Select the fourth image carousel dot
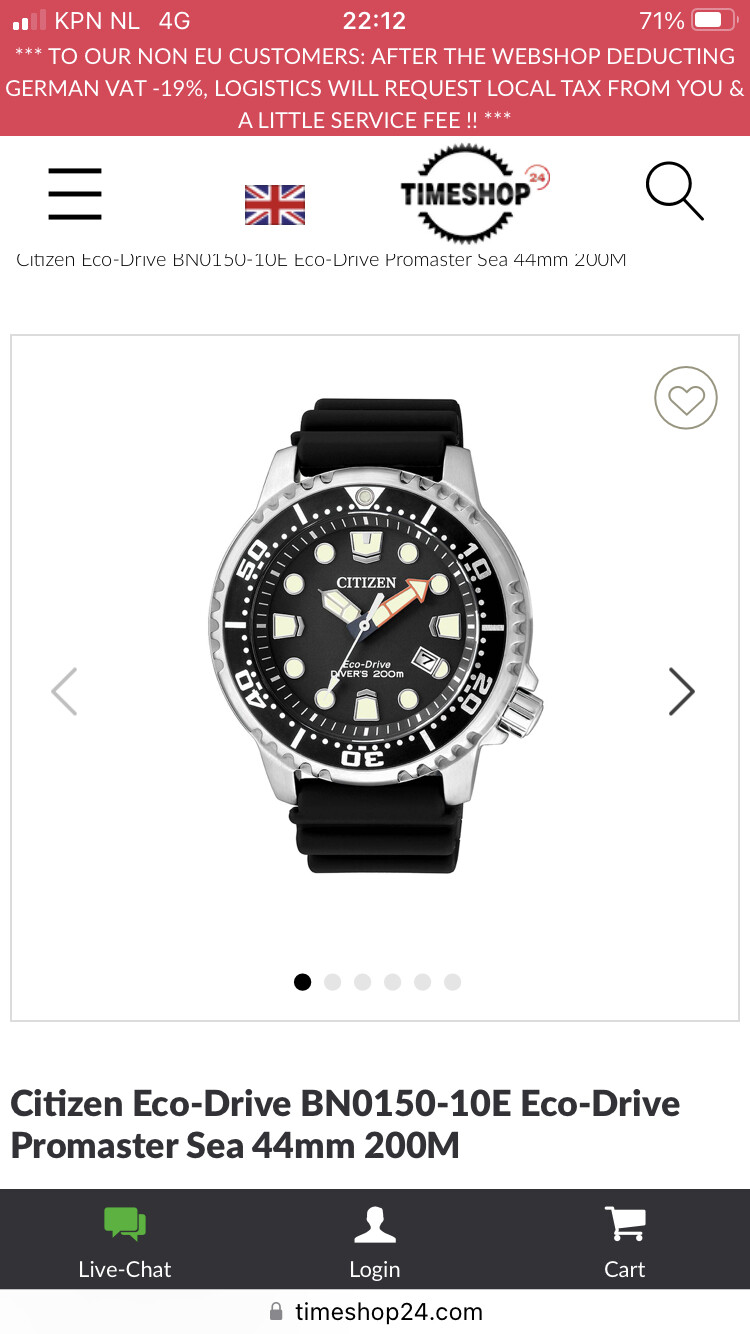This screenshot has height=1334, width=750. pos(393,982)
